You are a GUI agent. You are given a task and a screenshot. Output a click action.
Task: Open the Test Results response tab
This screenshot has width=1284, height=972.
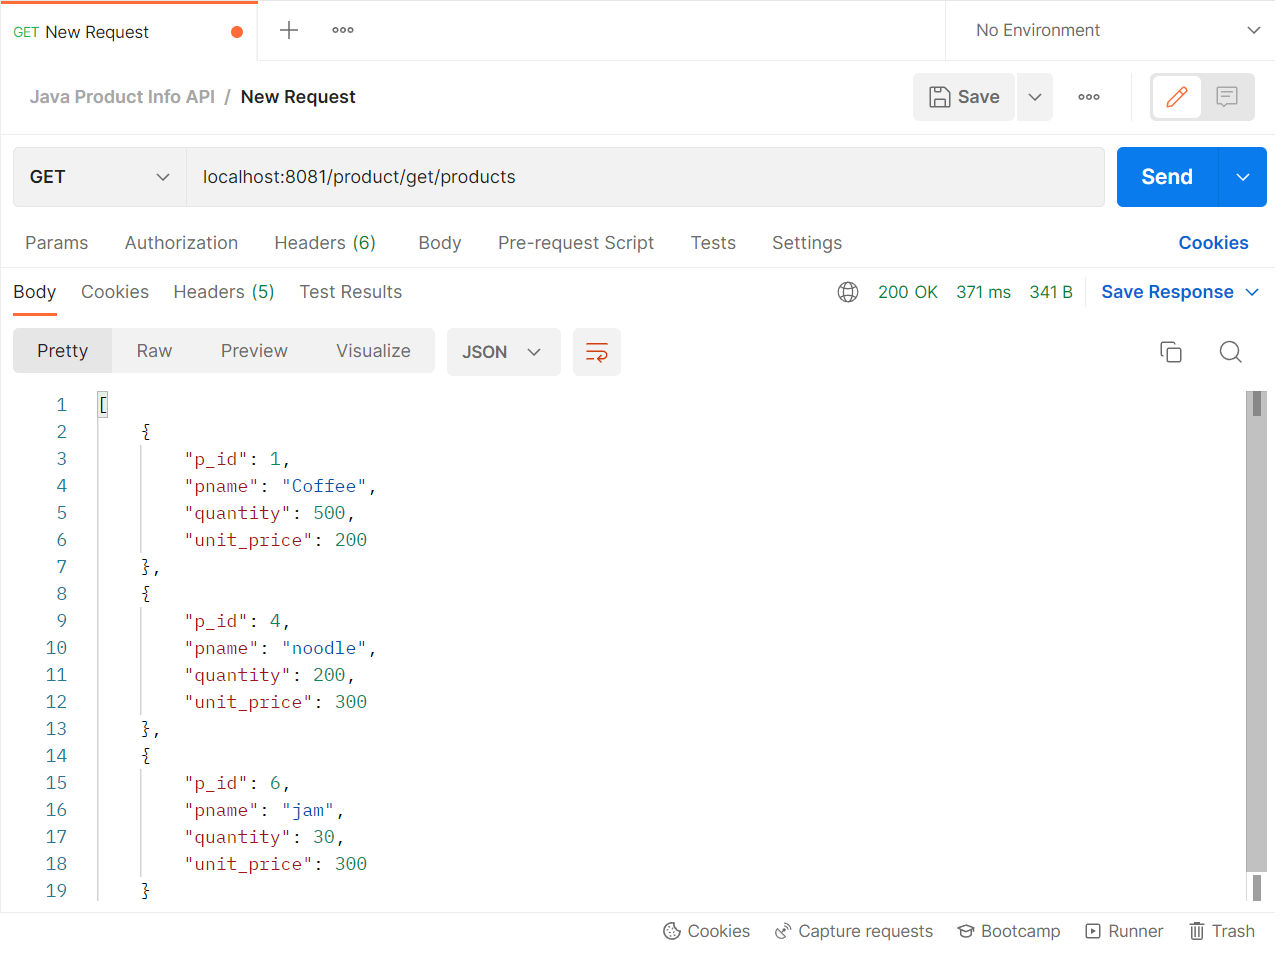click(350, 292)
